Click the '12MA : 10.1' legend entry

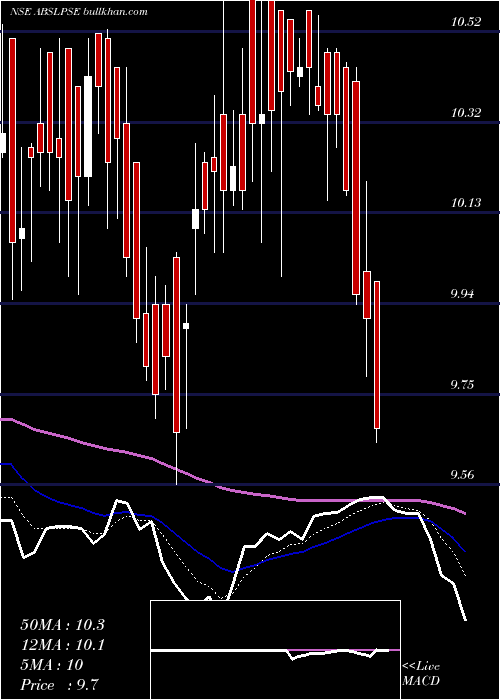click(x=62, y=645)
